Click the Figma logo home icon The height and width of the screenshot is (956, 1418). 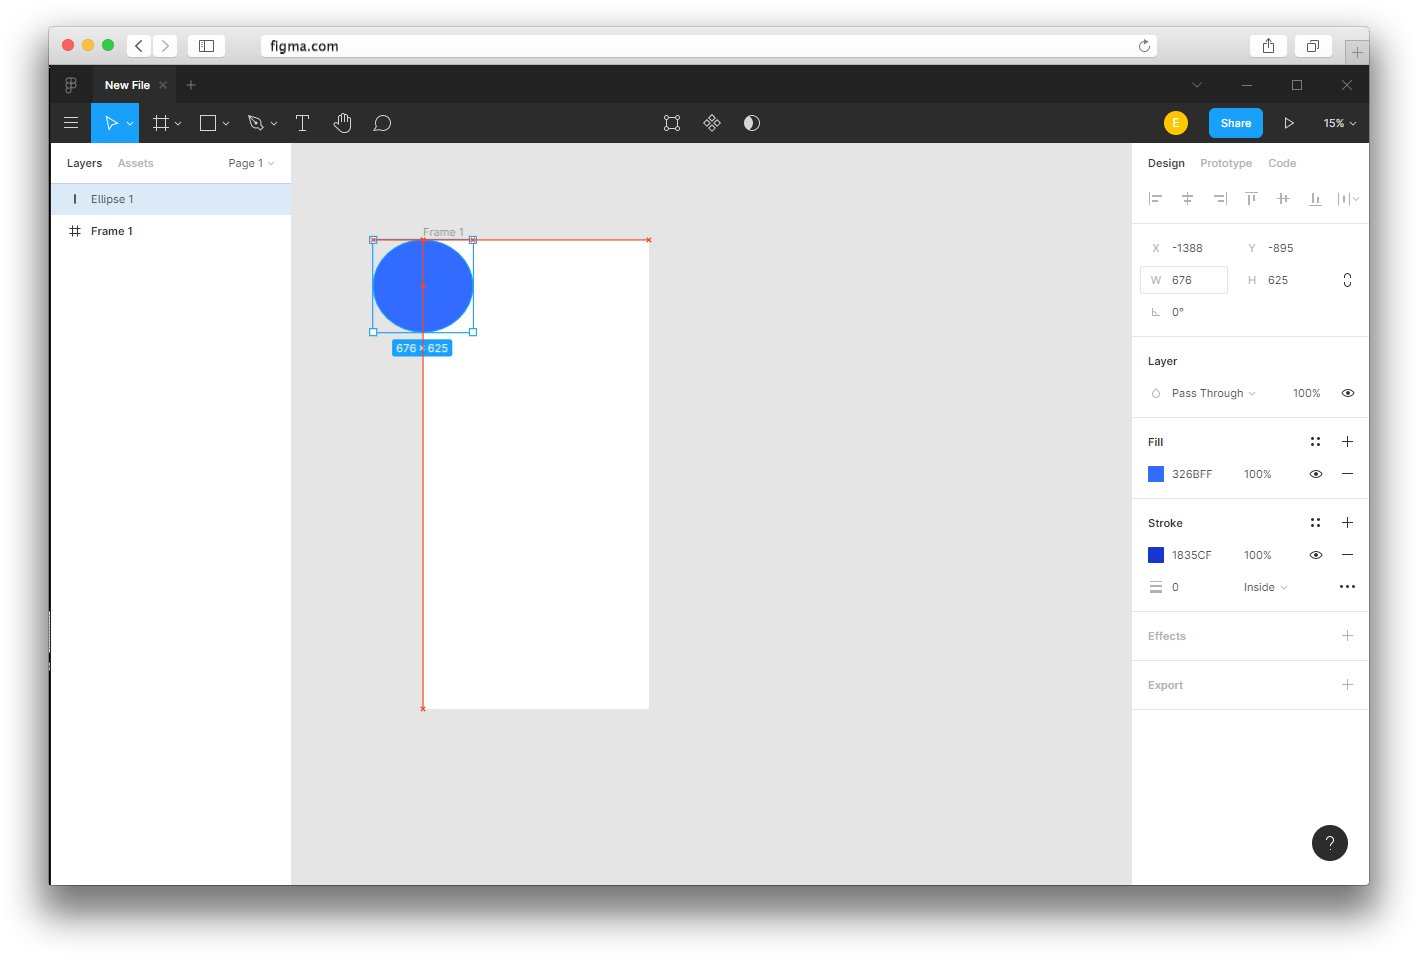point(71,85)
